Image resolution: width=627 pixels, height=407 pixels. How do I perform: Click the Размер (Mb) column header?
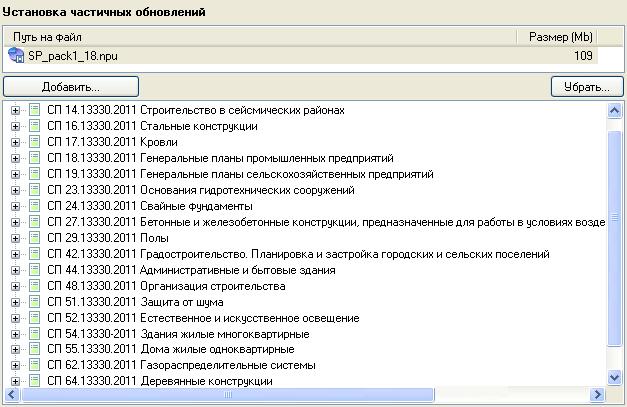[x=560, y=37]
